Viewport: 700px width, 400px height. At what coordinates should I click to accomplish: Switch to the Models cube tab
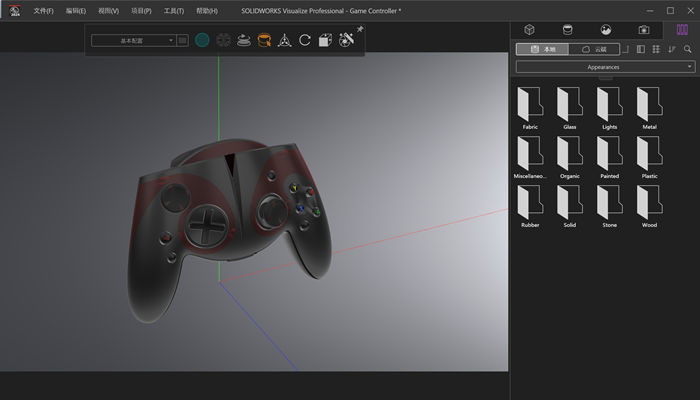529,30
